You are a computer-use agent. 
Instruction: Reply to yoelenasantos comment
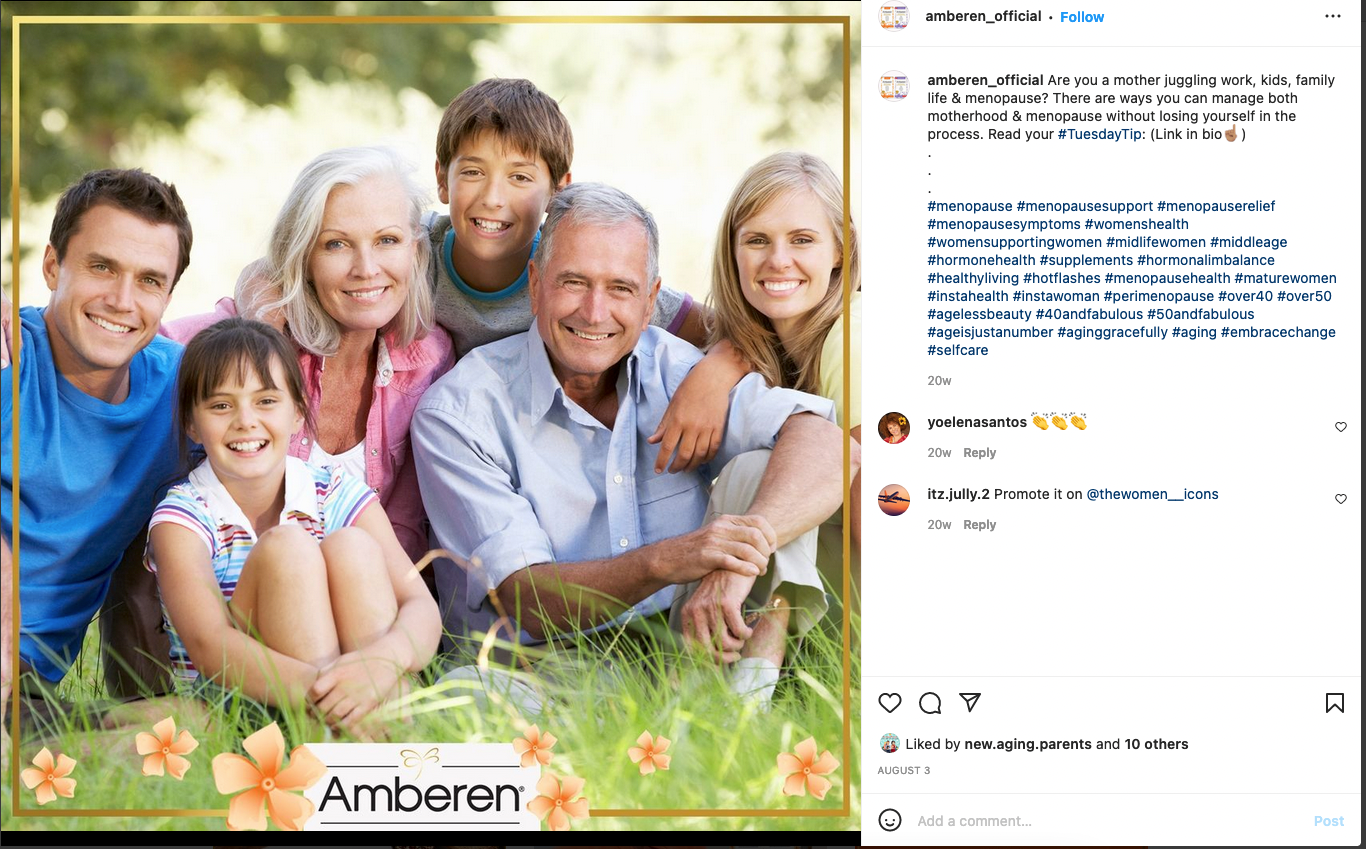point(980,453)
